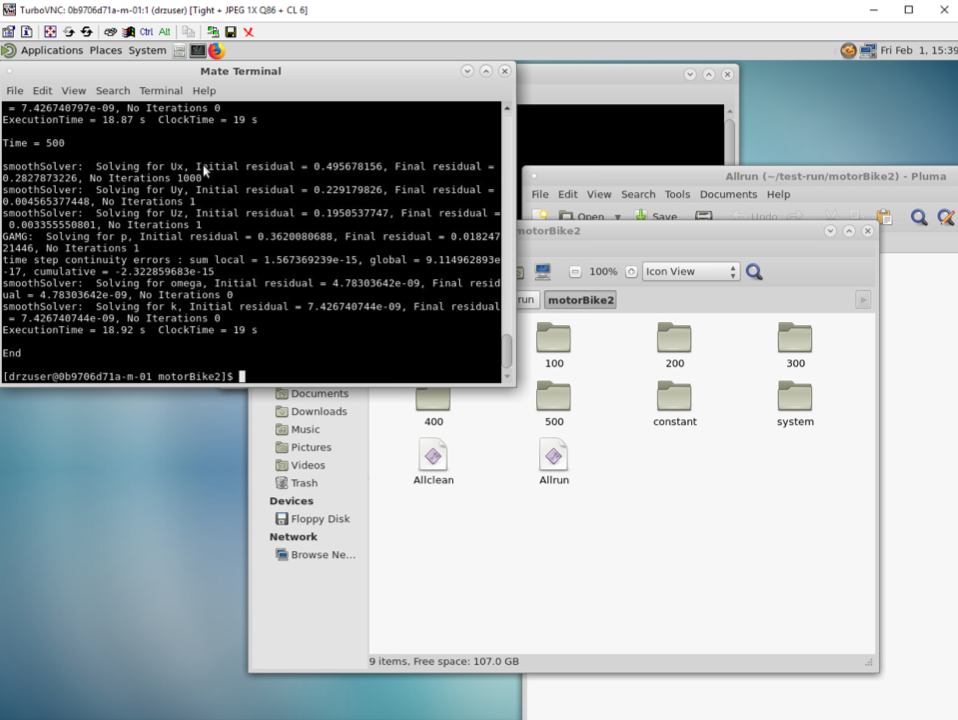Click TurboVNC send Ctrl-Esc icon
Viewport: 958px width, 720px height.
128,32
